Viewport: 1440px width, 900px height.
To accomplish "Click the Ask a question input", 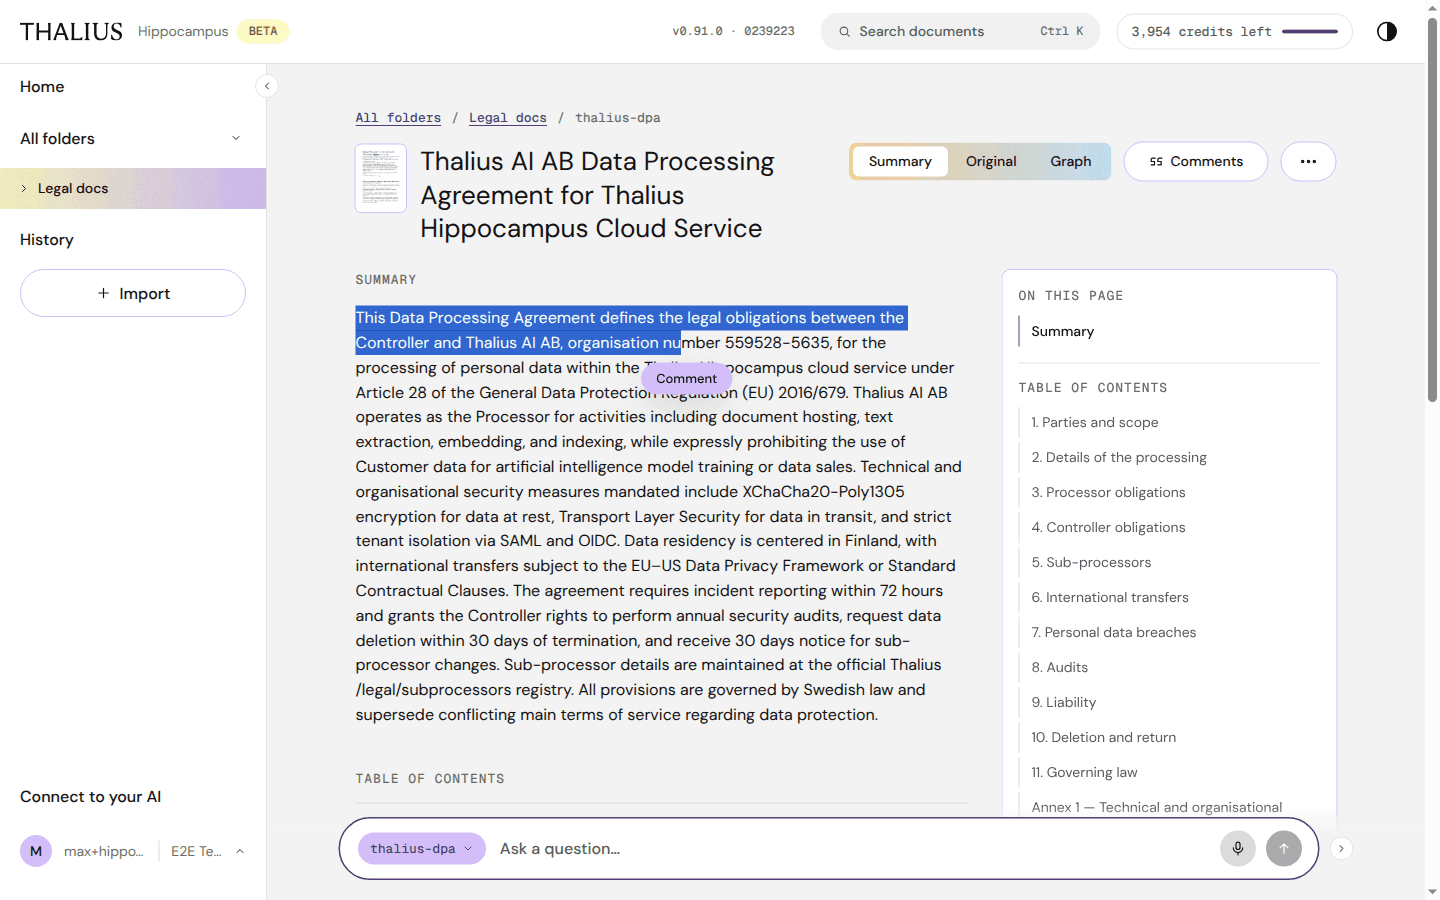I will tap(850, 849).
